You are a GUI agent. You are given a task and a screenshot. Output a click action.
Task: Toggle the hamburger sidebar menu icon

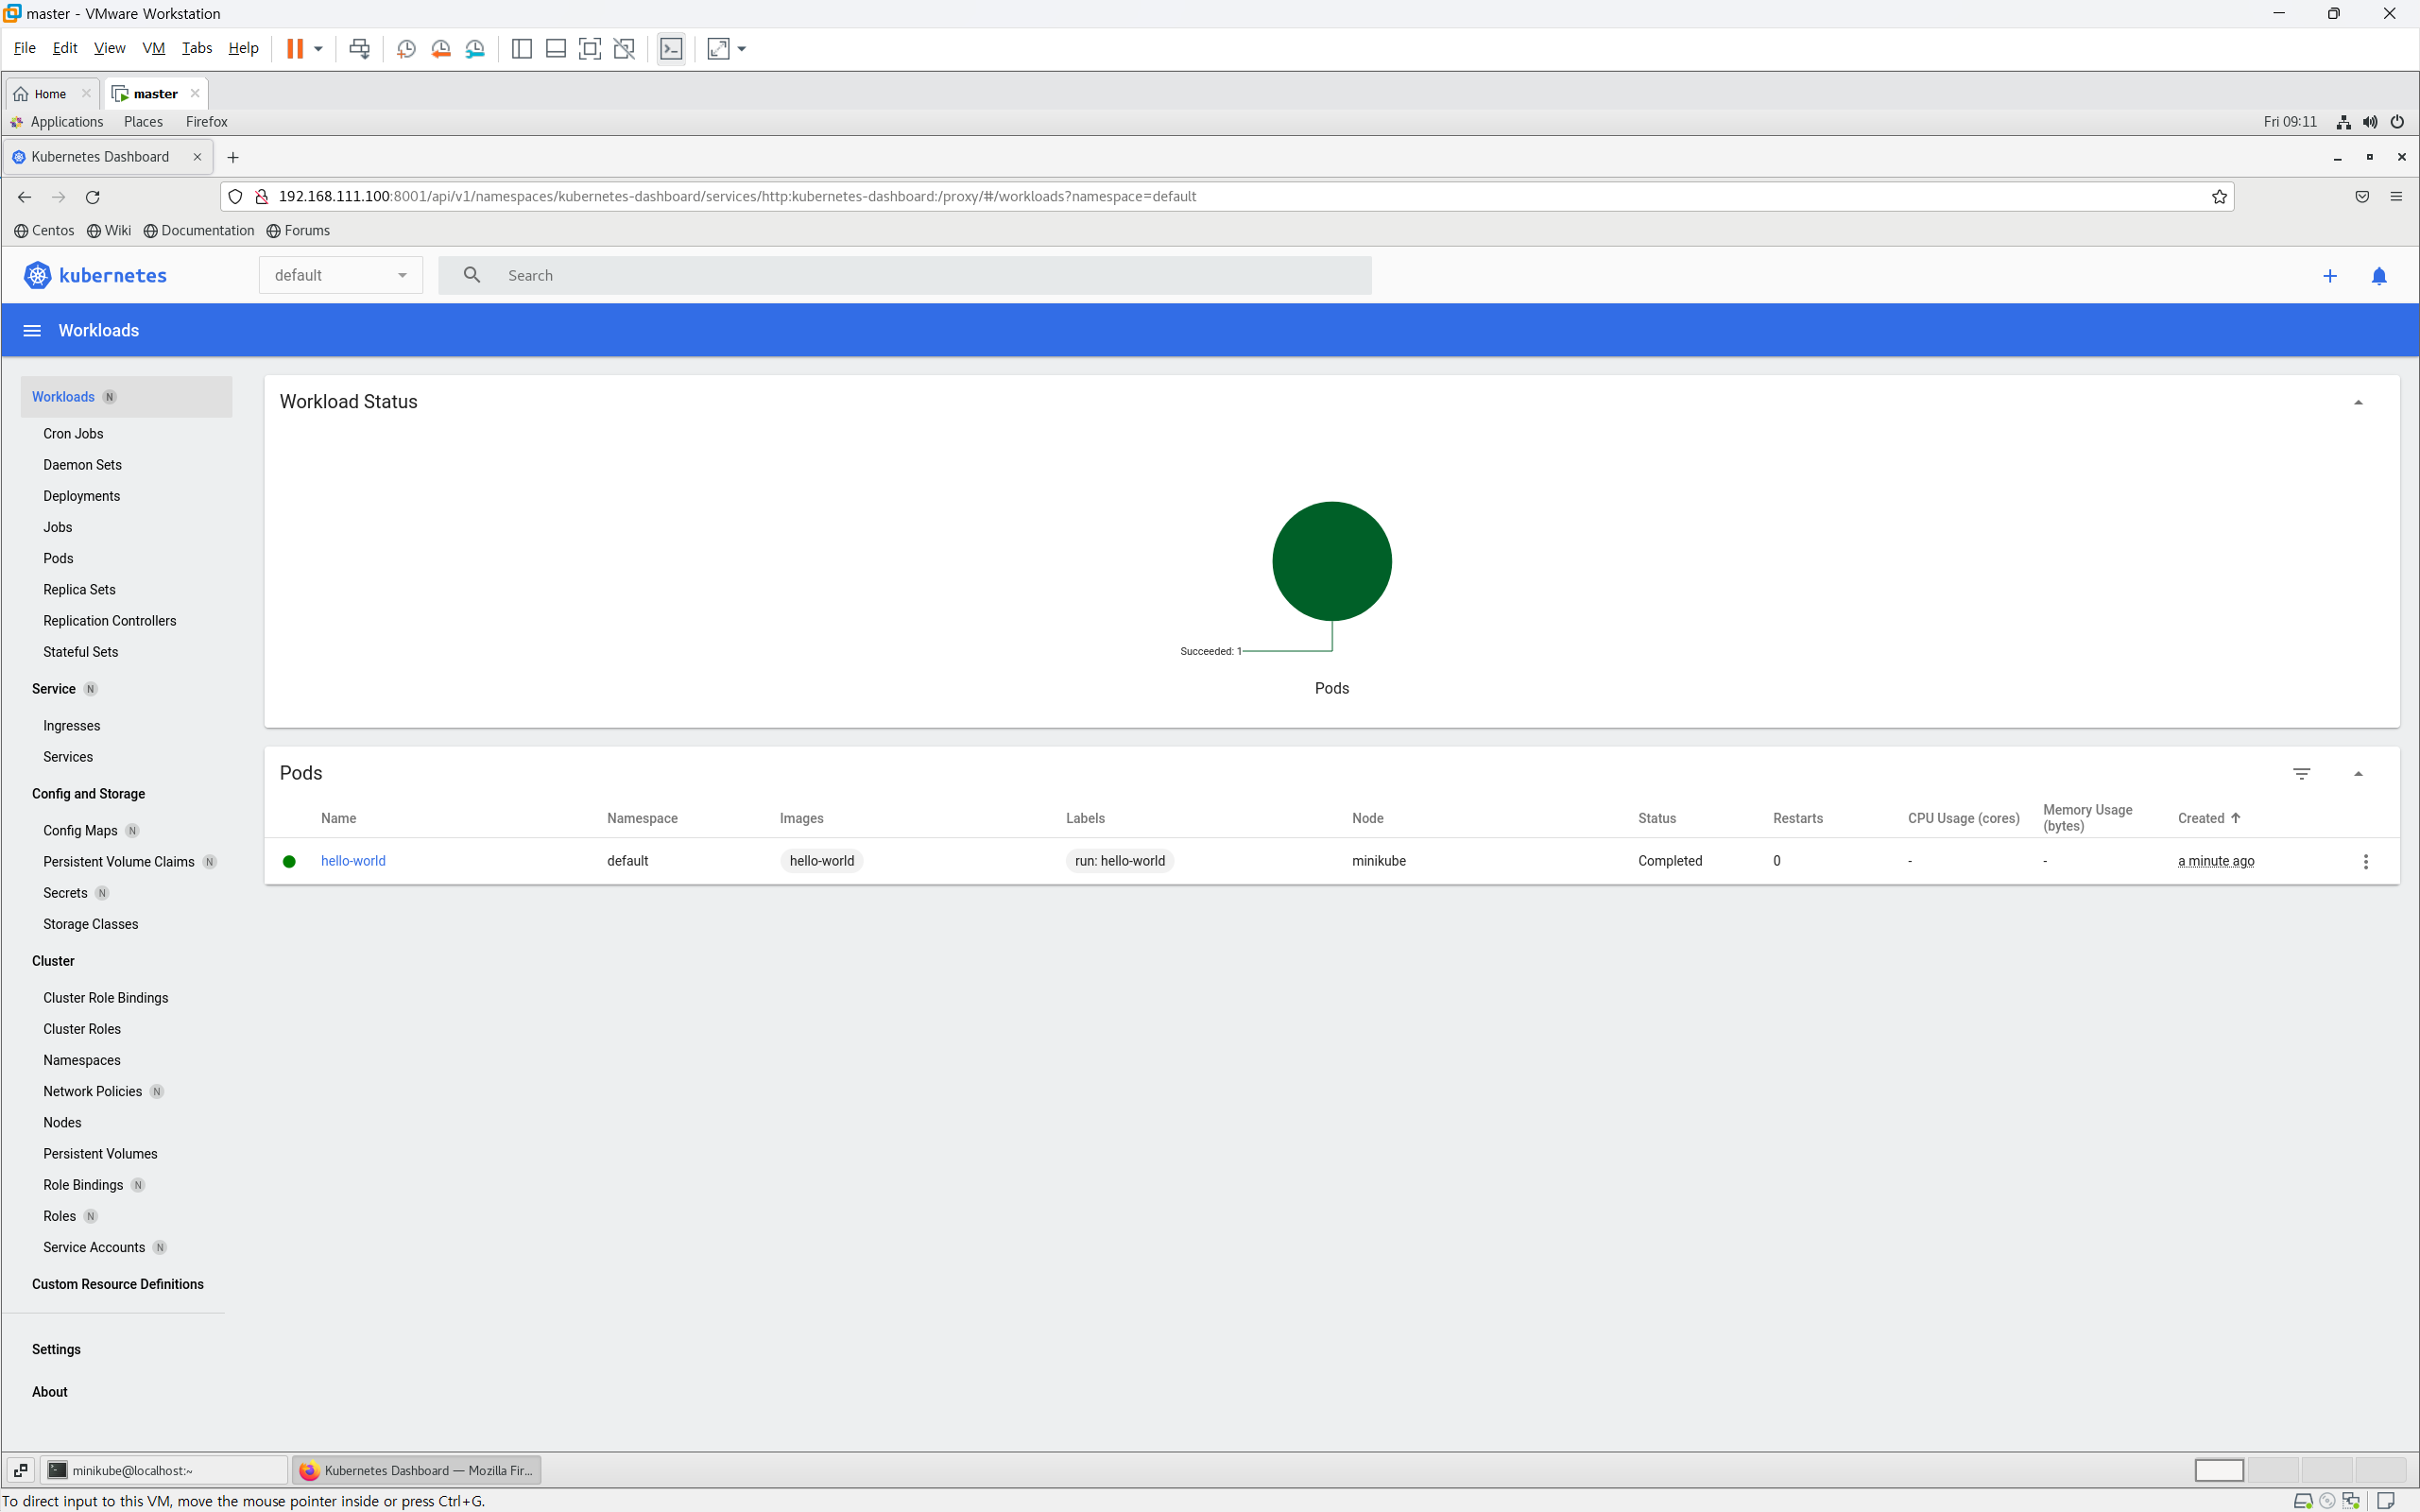coord(32,331)
